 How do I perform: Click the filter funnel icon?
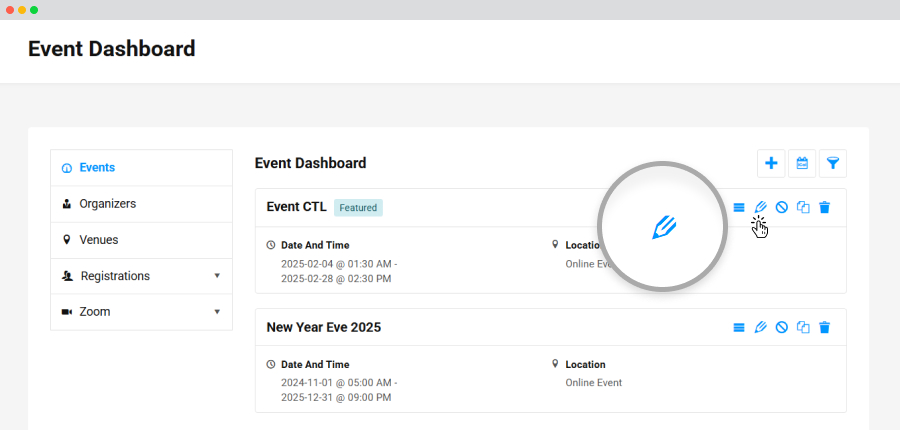pyautogui.click(x=833, y=164)
